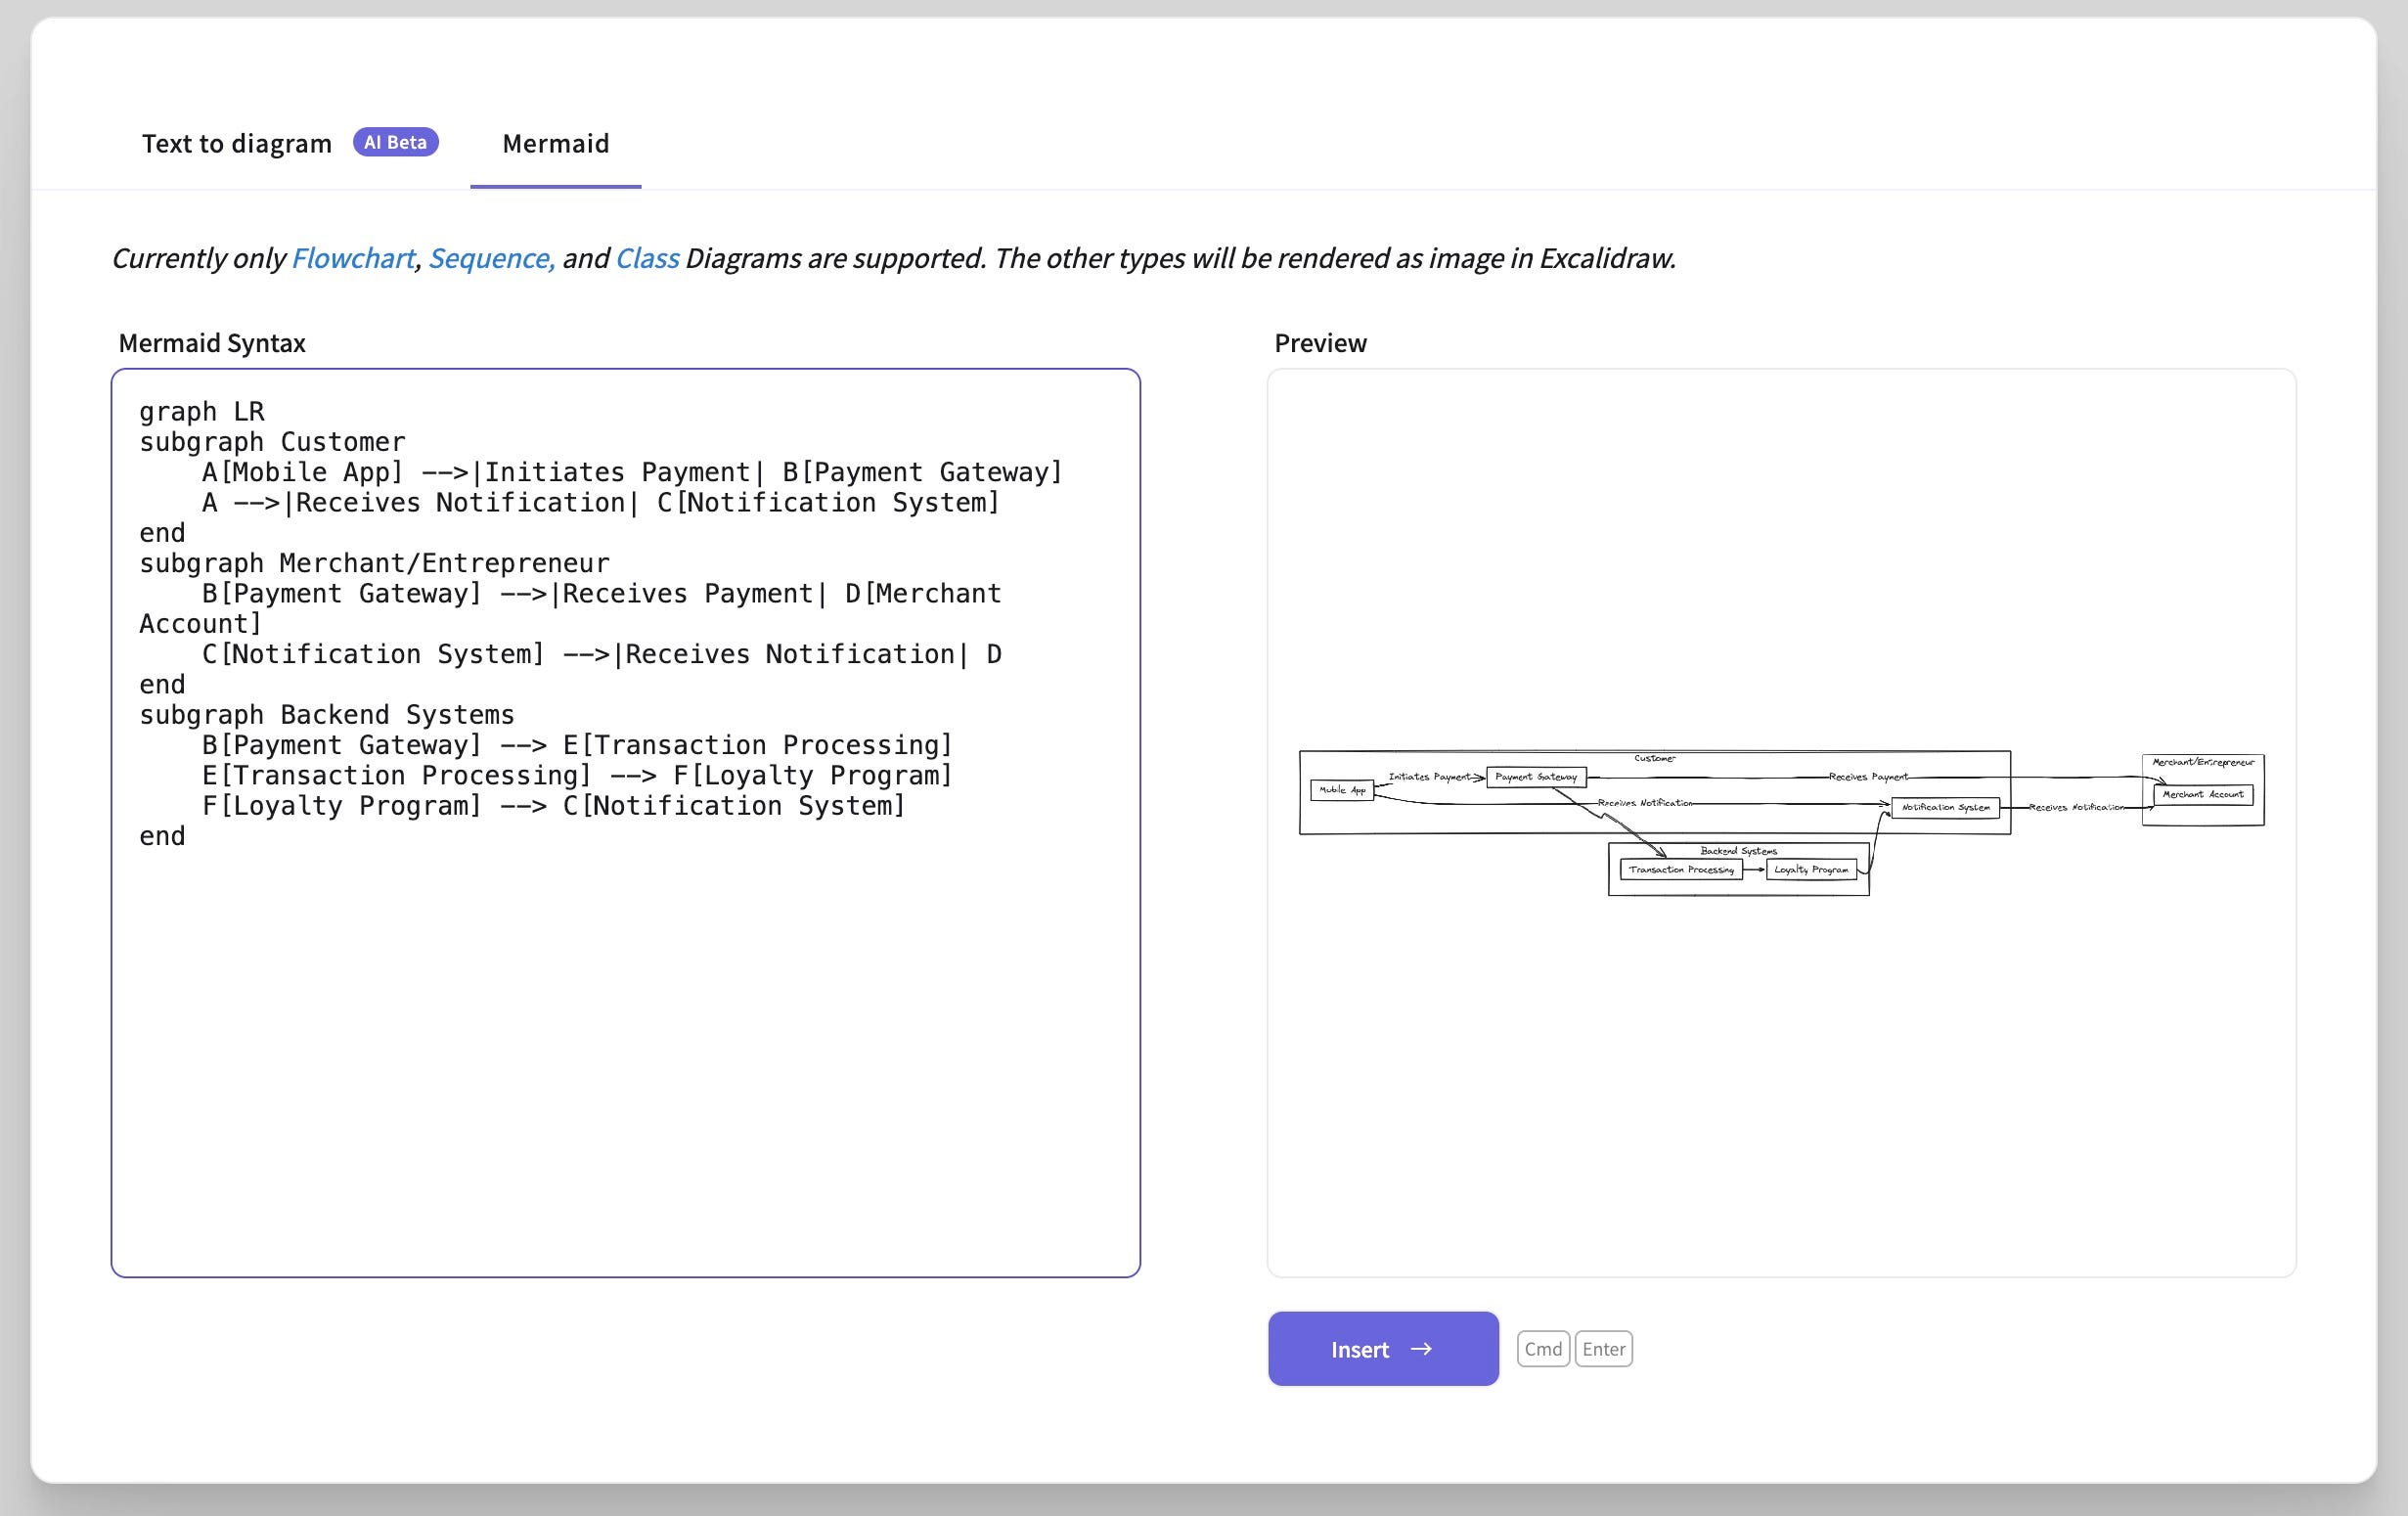The width and height of the screenshot is (2408, 1516).
Task: Switch to the Text to diagram tab
Action: click(236, 143)
